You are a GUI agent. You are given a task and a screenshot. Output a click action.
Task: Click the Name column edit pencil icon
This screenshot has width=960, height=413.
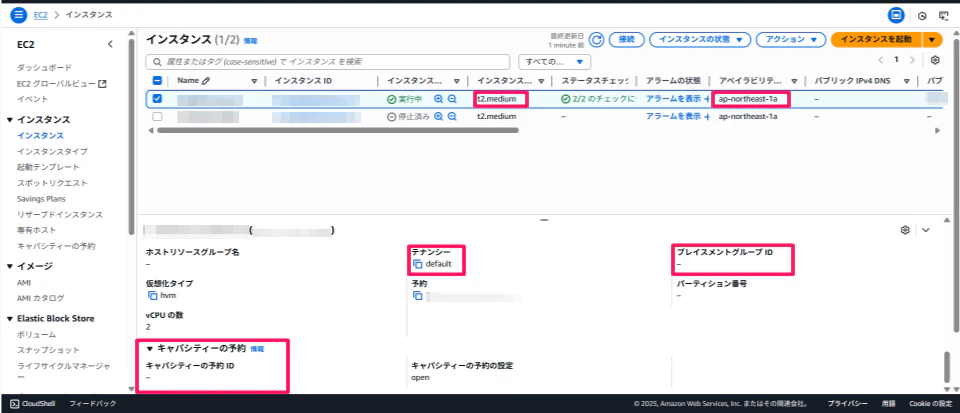[206, 81]
